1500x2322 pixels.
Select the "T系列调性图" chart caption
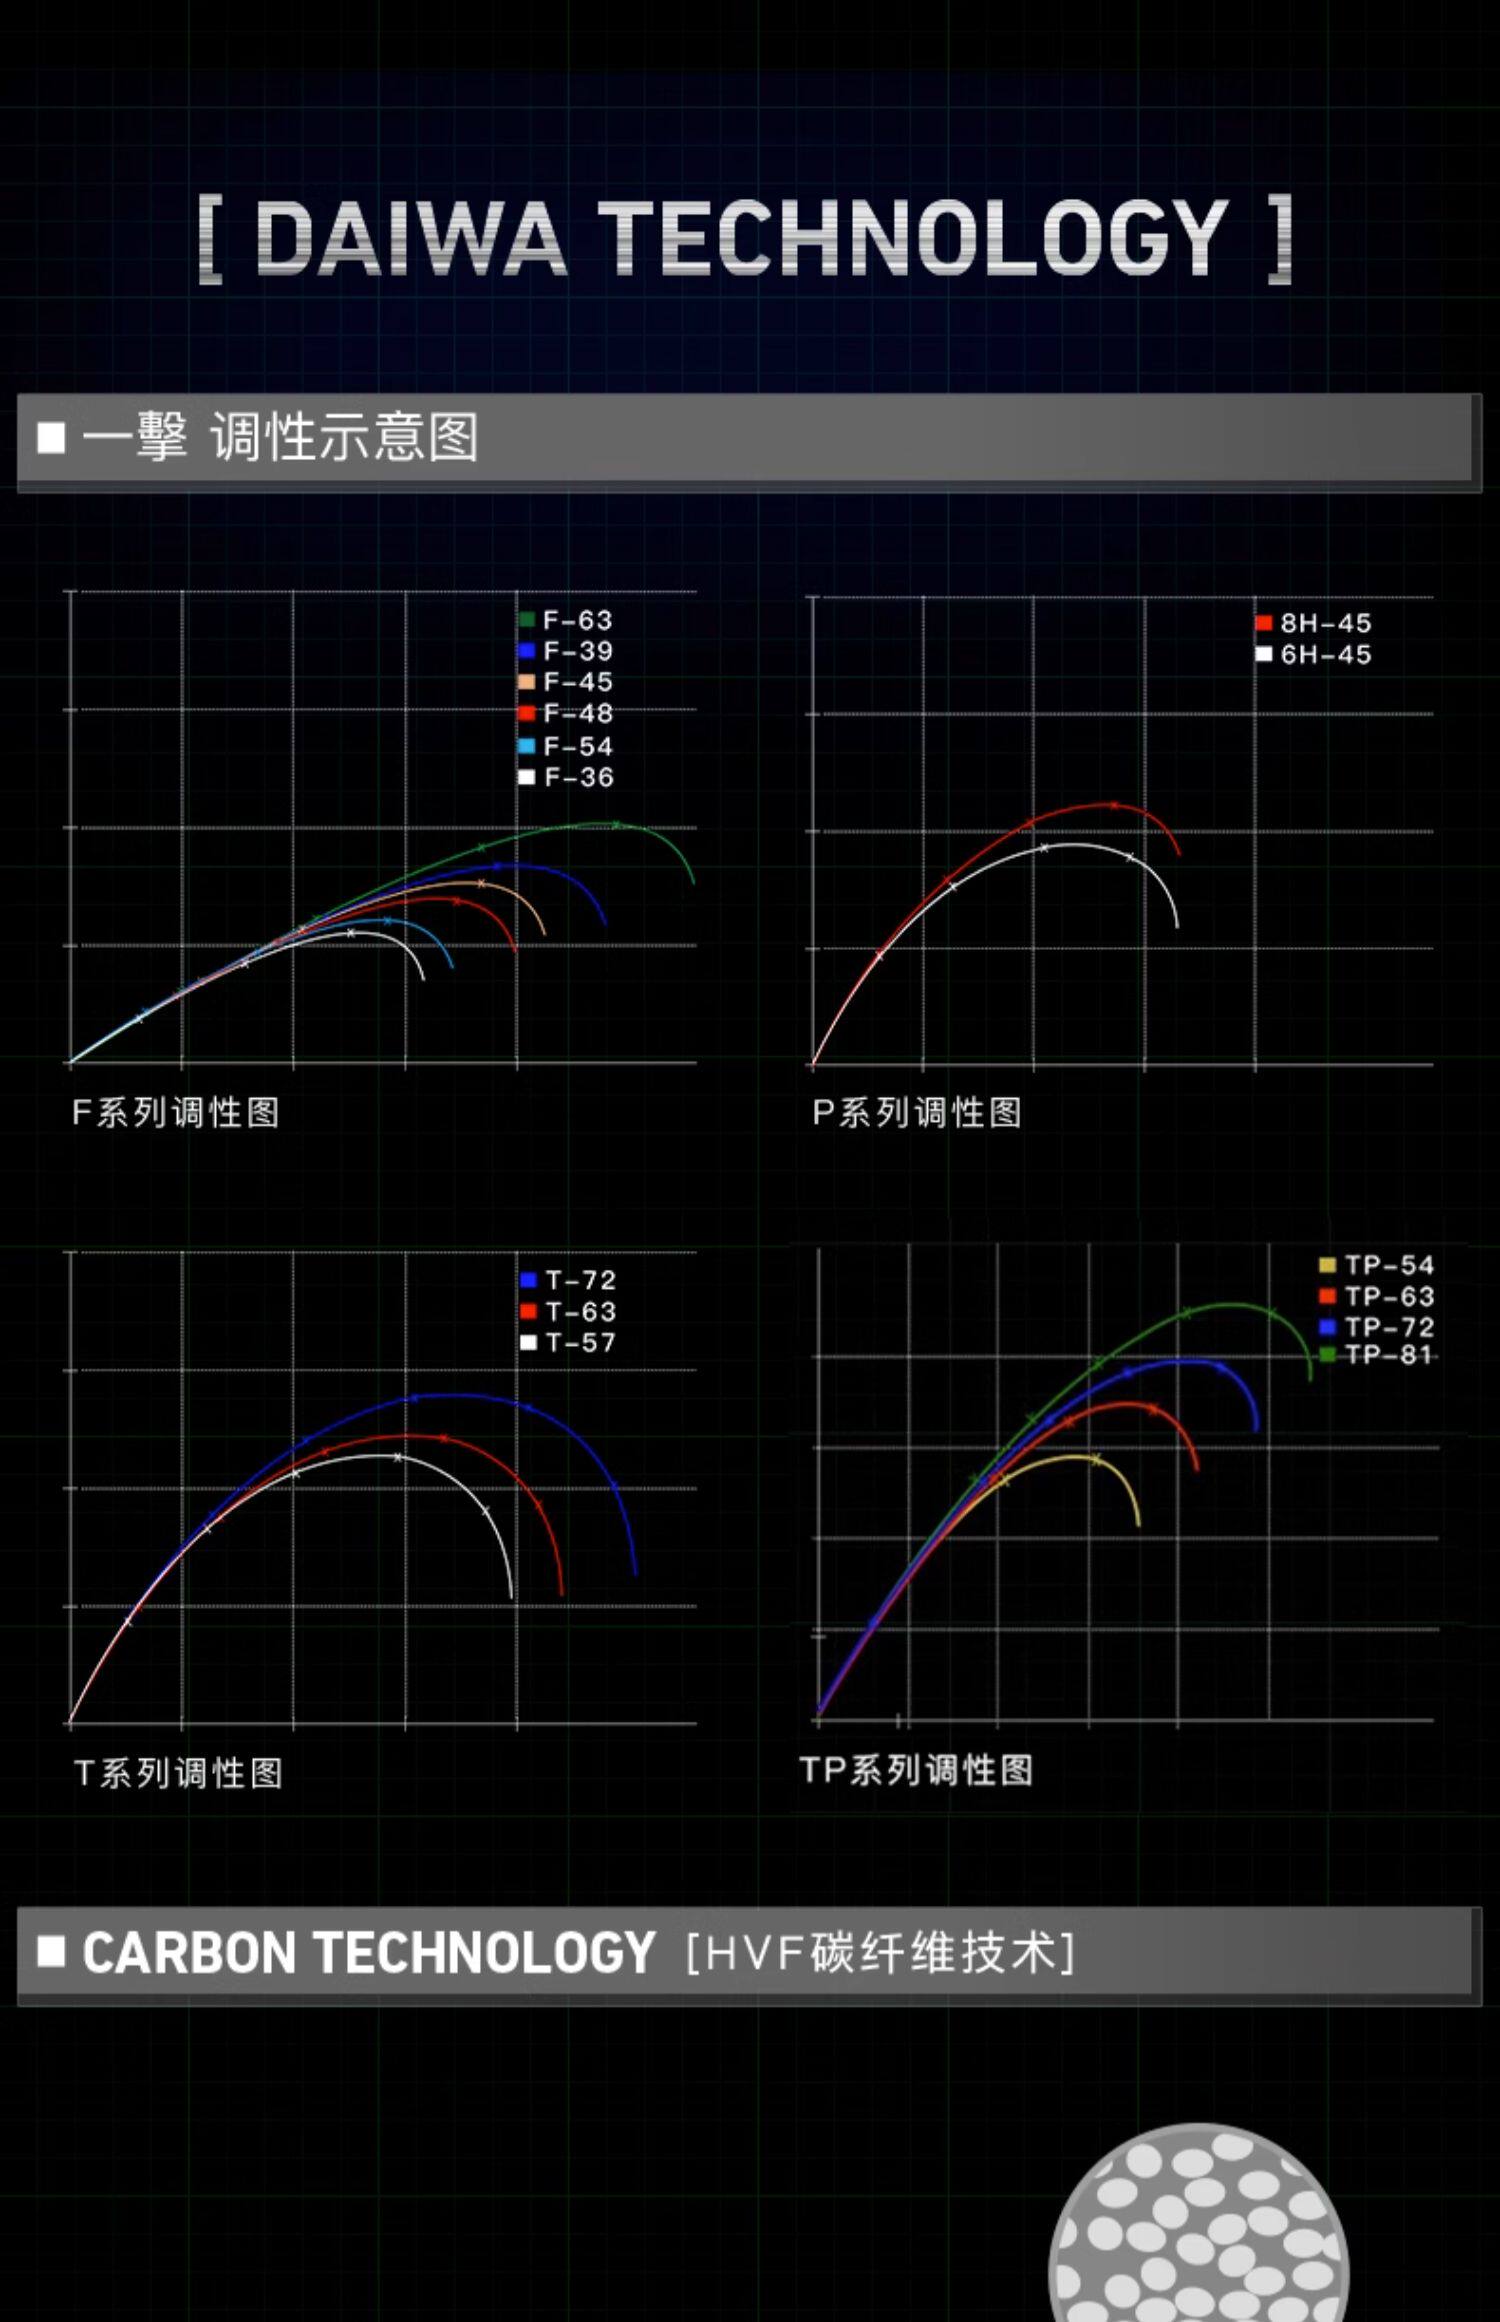(x=179, y=1773)
